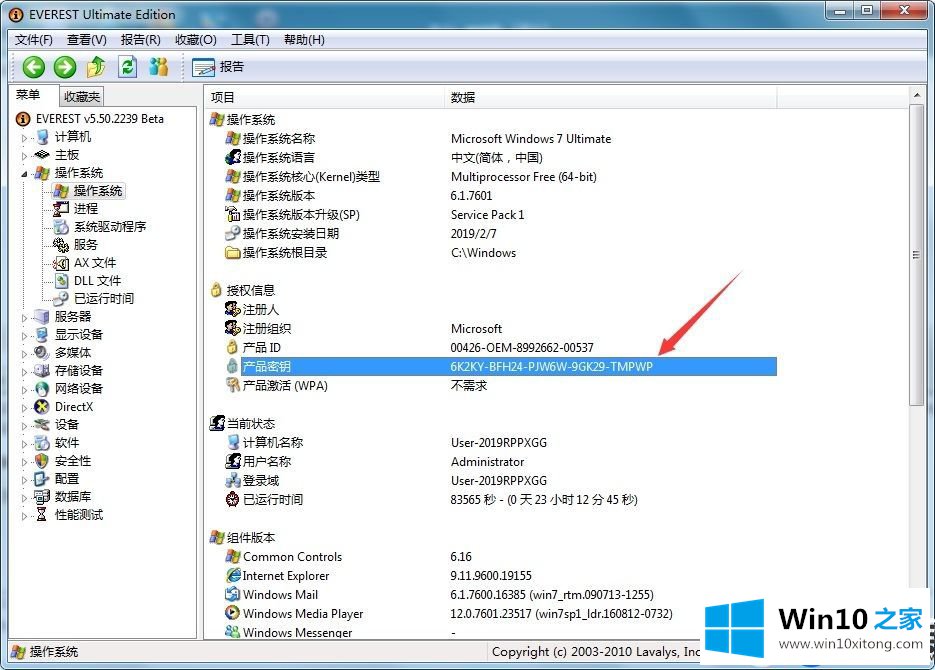
Task: Select the DLL 文件 tree item
Action: coord(97,280)
